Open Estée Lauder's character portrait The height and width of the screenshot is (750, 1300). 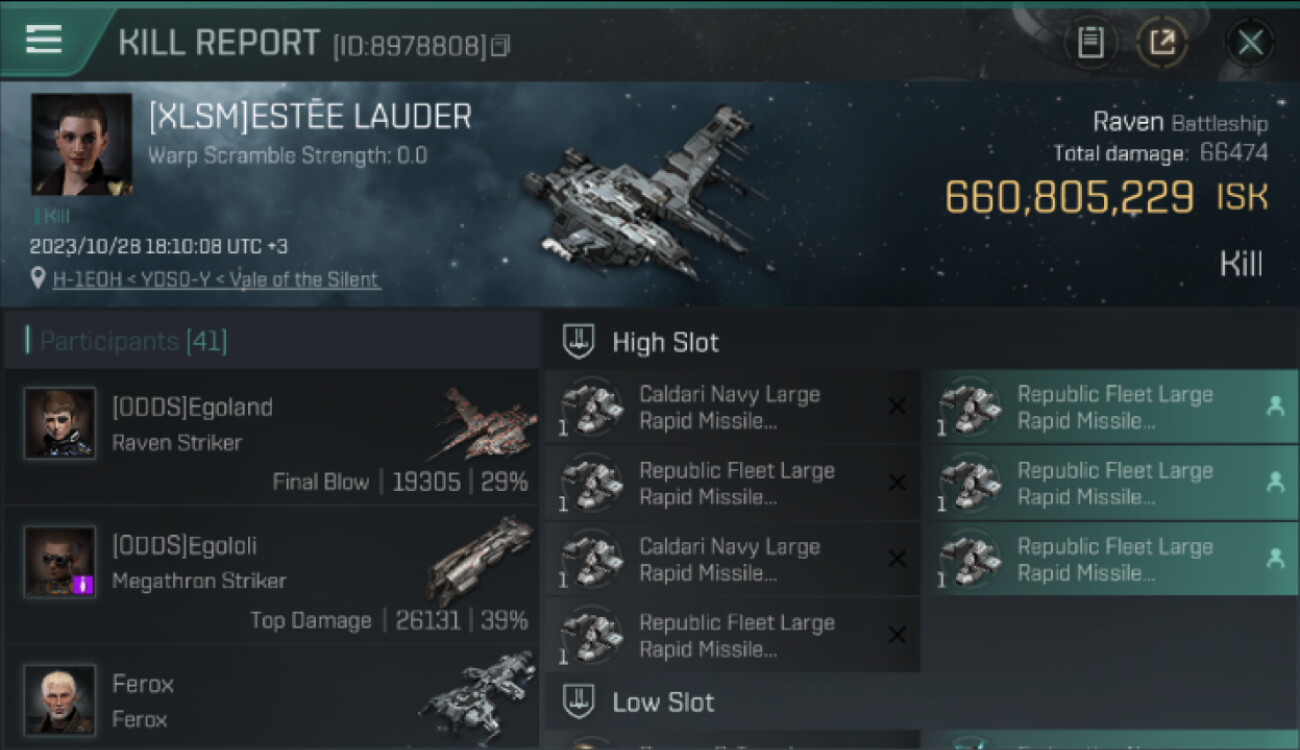coord(81,144)
